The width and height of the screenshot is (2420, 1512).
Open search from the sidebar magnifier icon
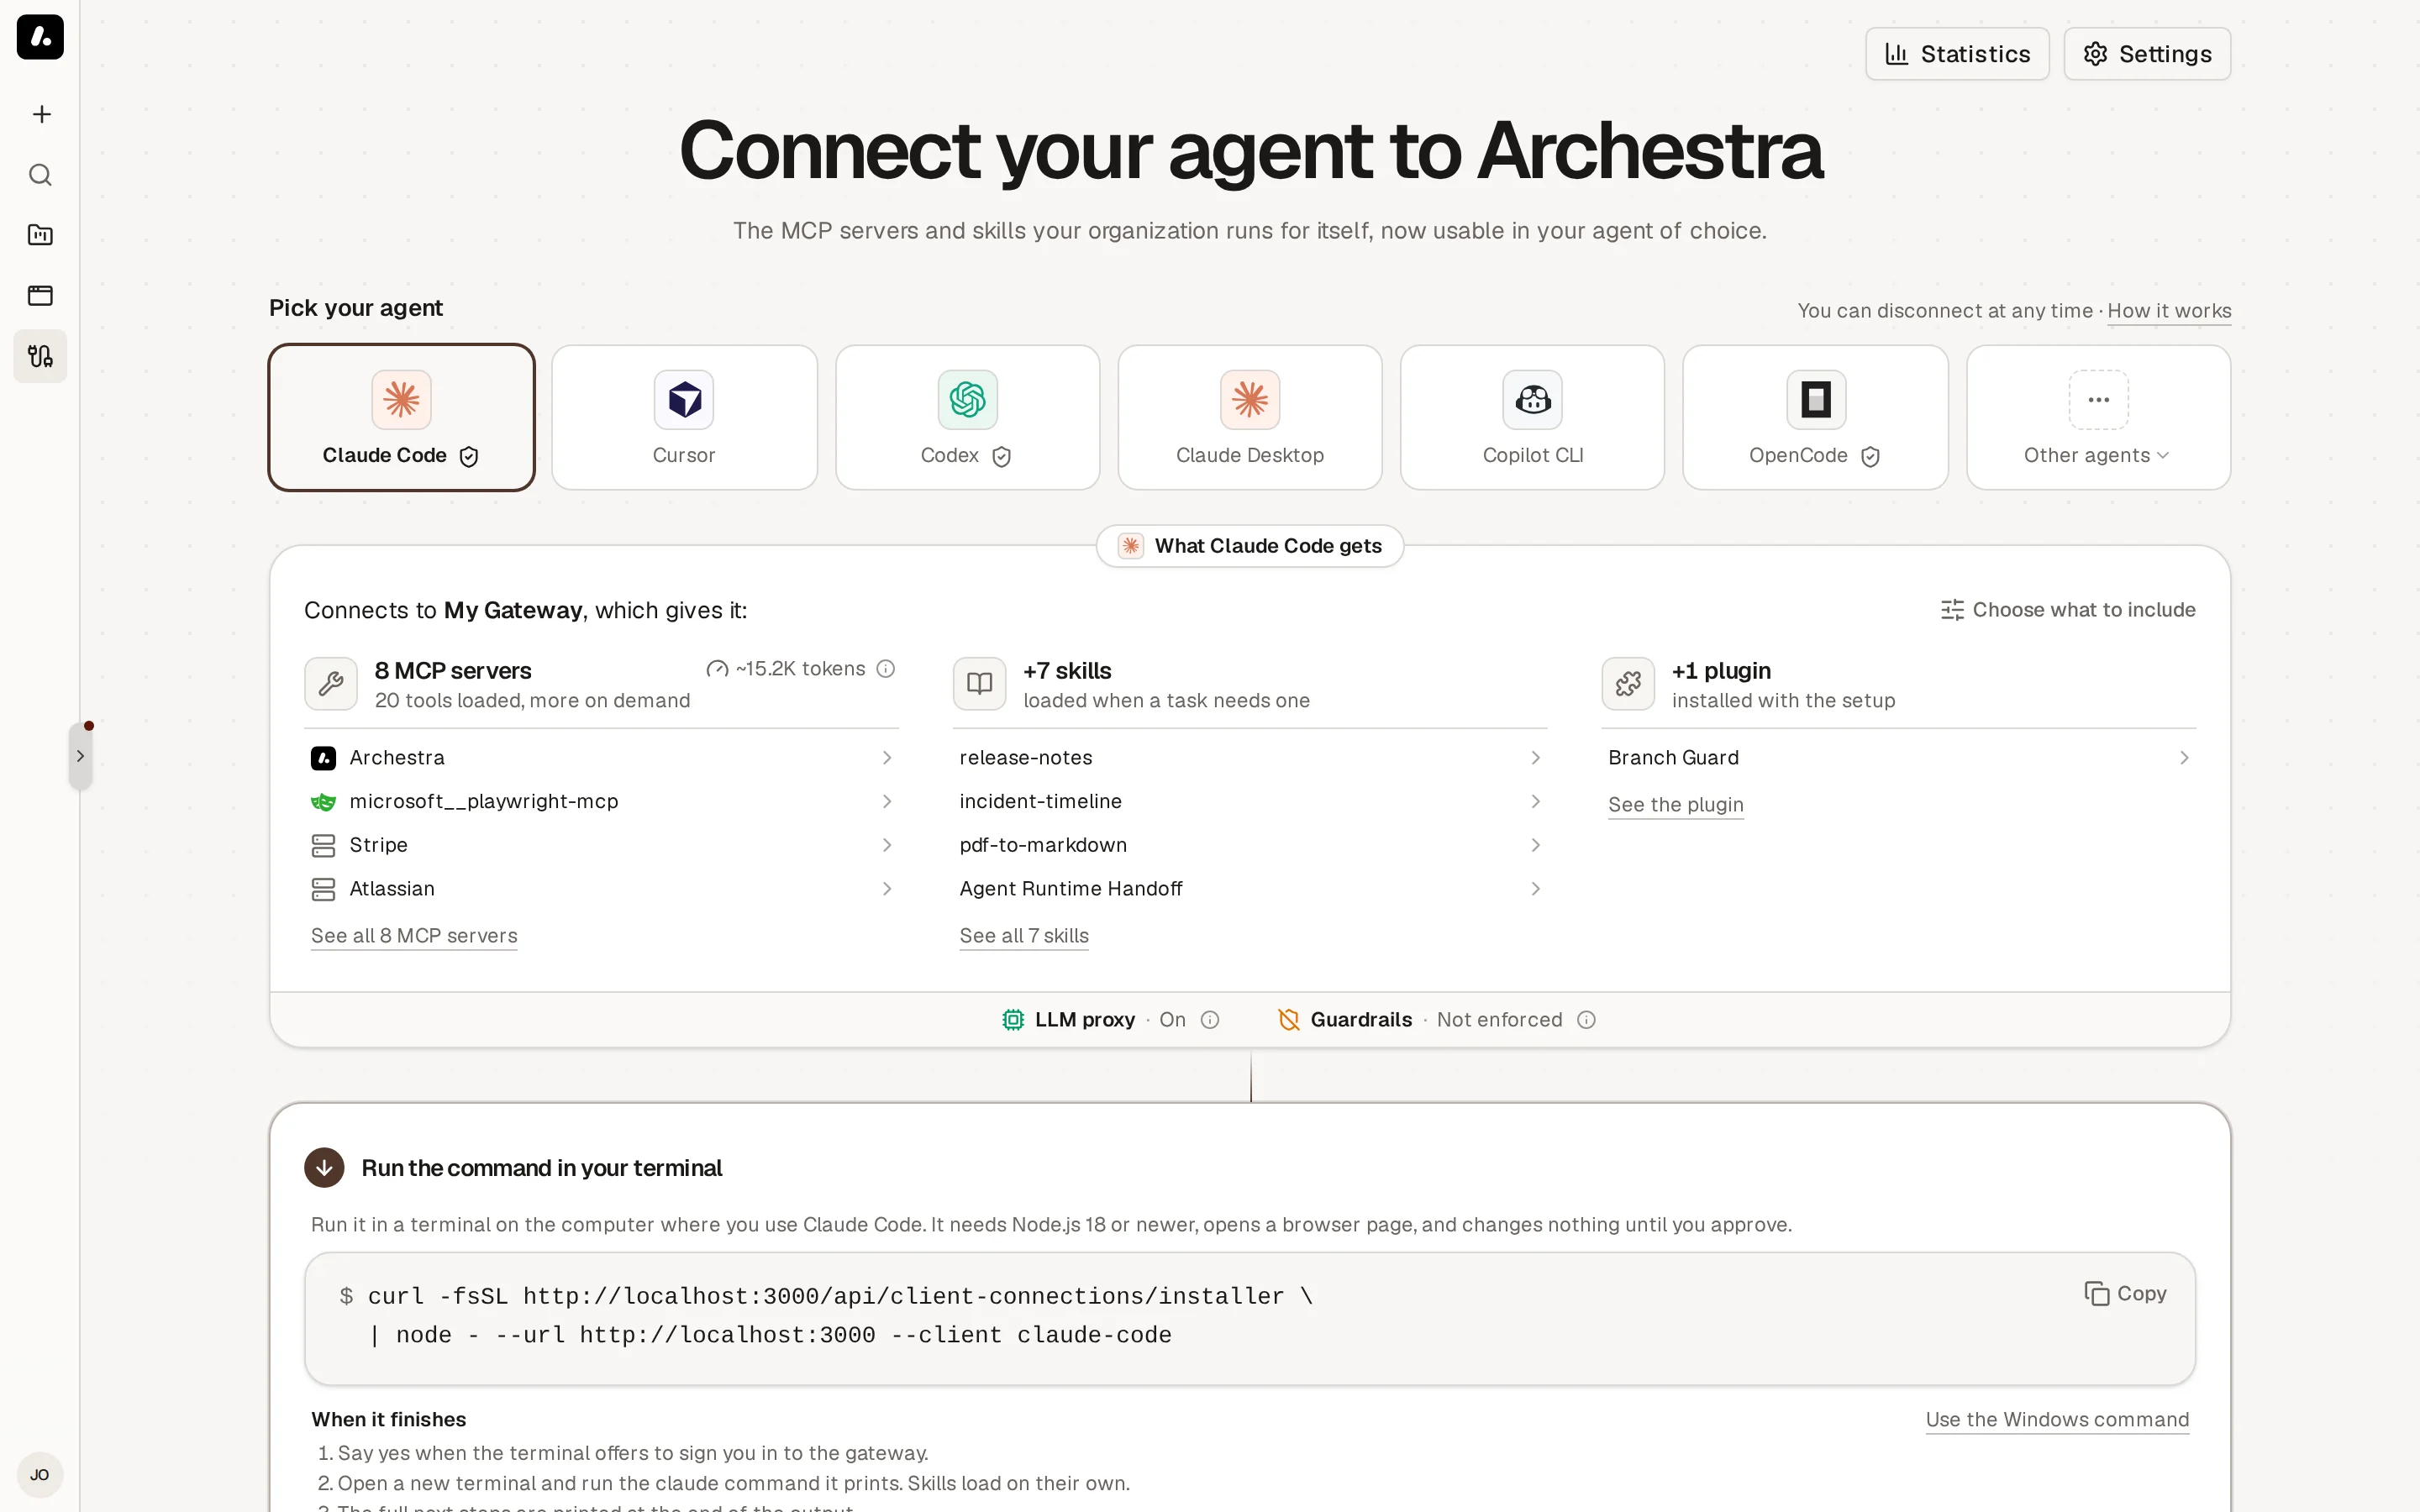40,175
